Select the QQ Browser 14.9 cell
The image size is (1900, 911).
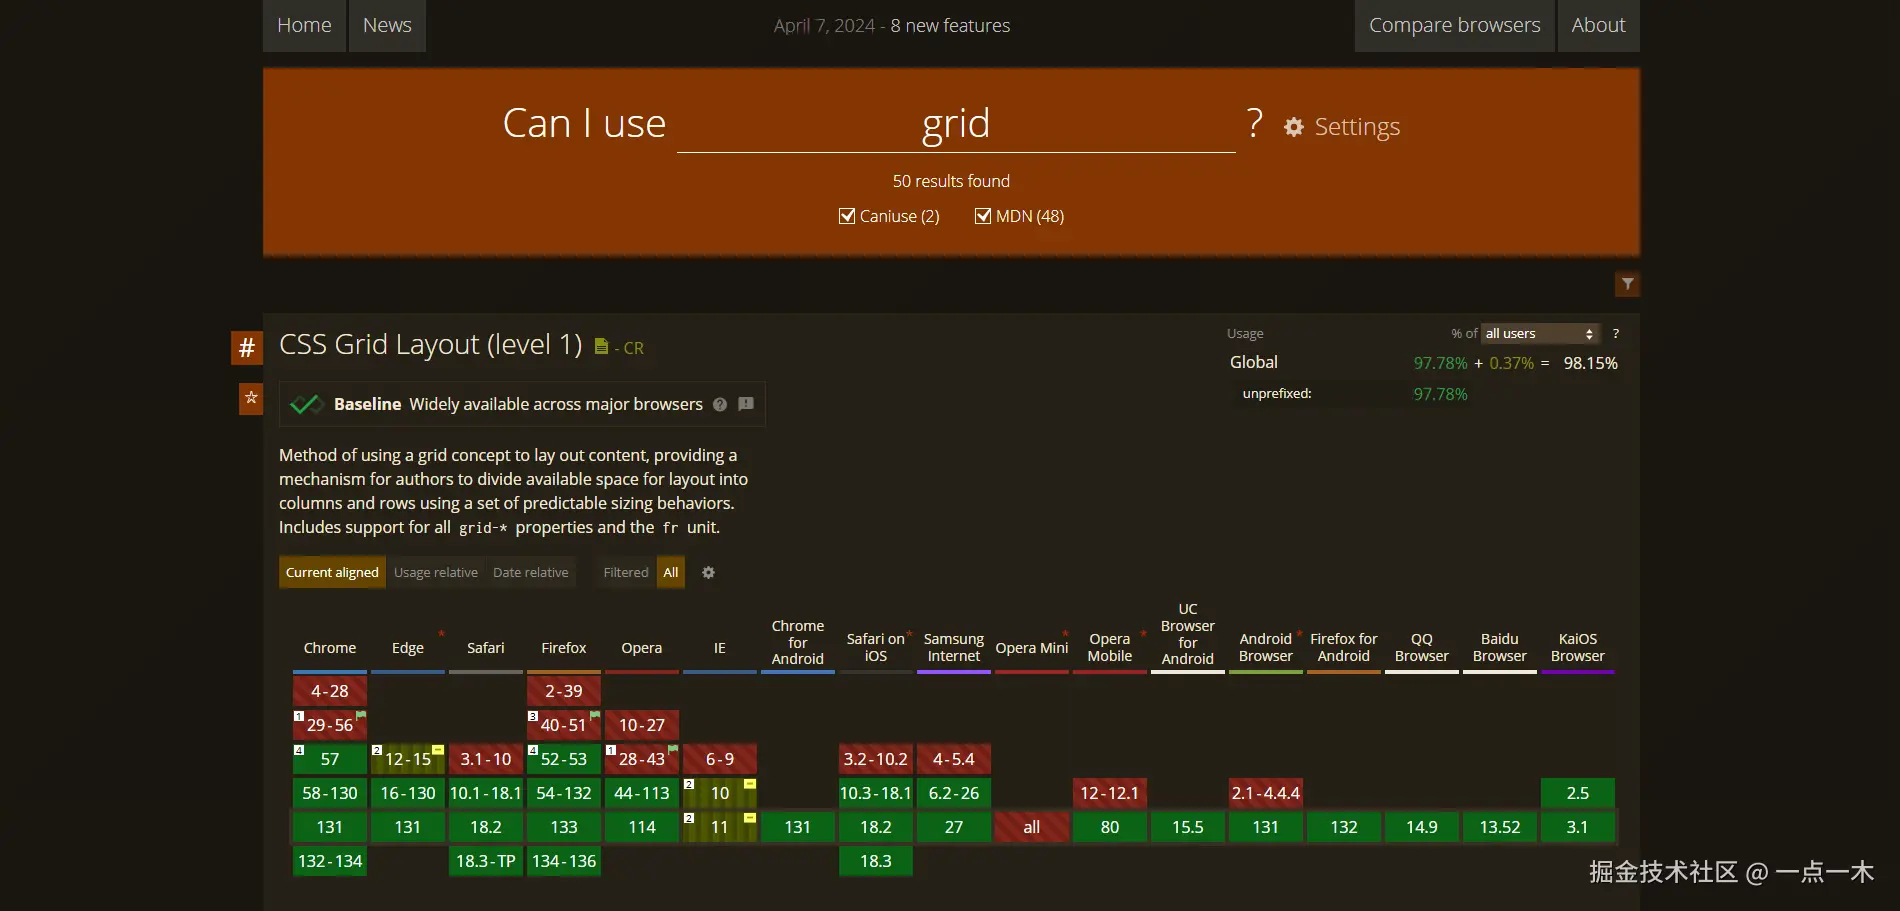click(x=1422, y=827)
